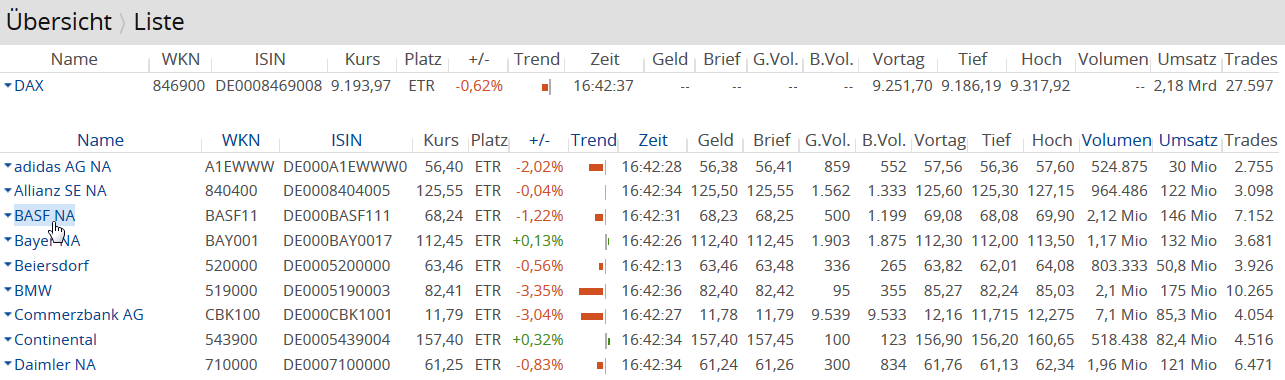Open the dropdown arrow beside DAX
Image resolution: width=1285 pixels, height=380 pixels.
(x=8, y=86)
